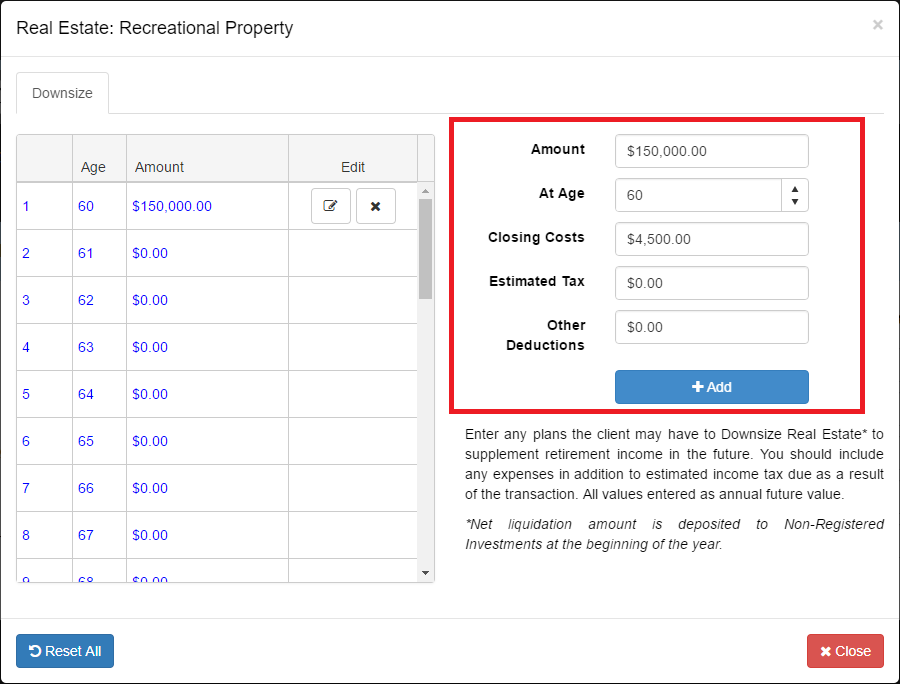Focus the At Age input field
This screenshot has width=900, height=684.
point(698,195)
